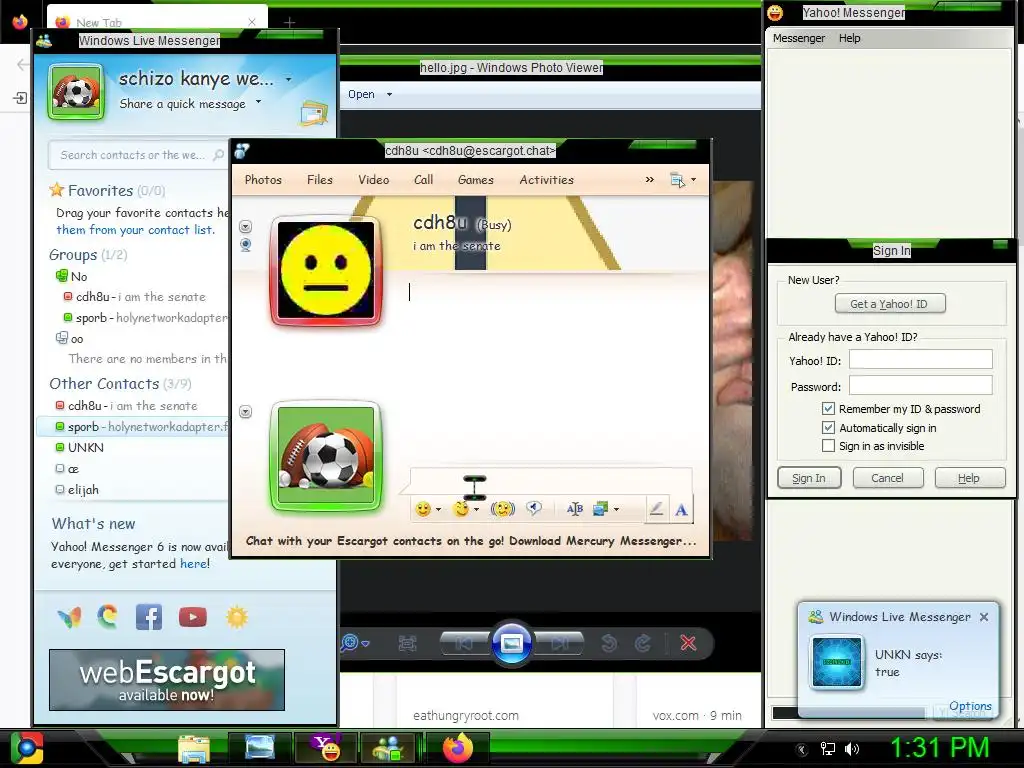Enable Sign in as invisible checkbox
The height and width of the screenshot is (768, 1024).
[x=828, y=446]
